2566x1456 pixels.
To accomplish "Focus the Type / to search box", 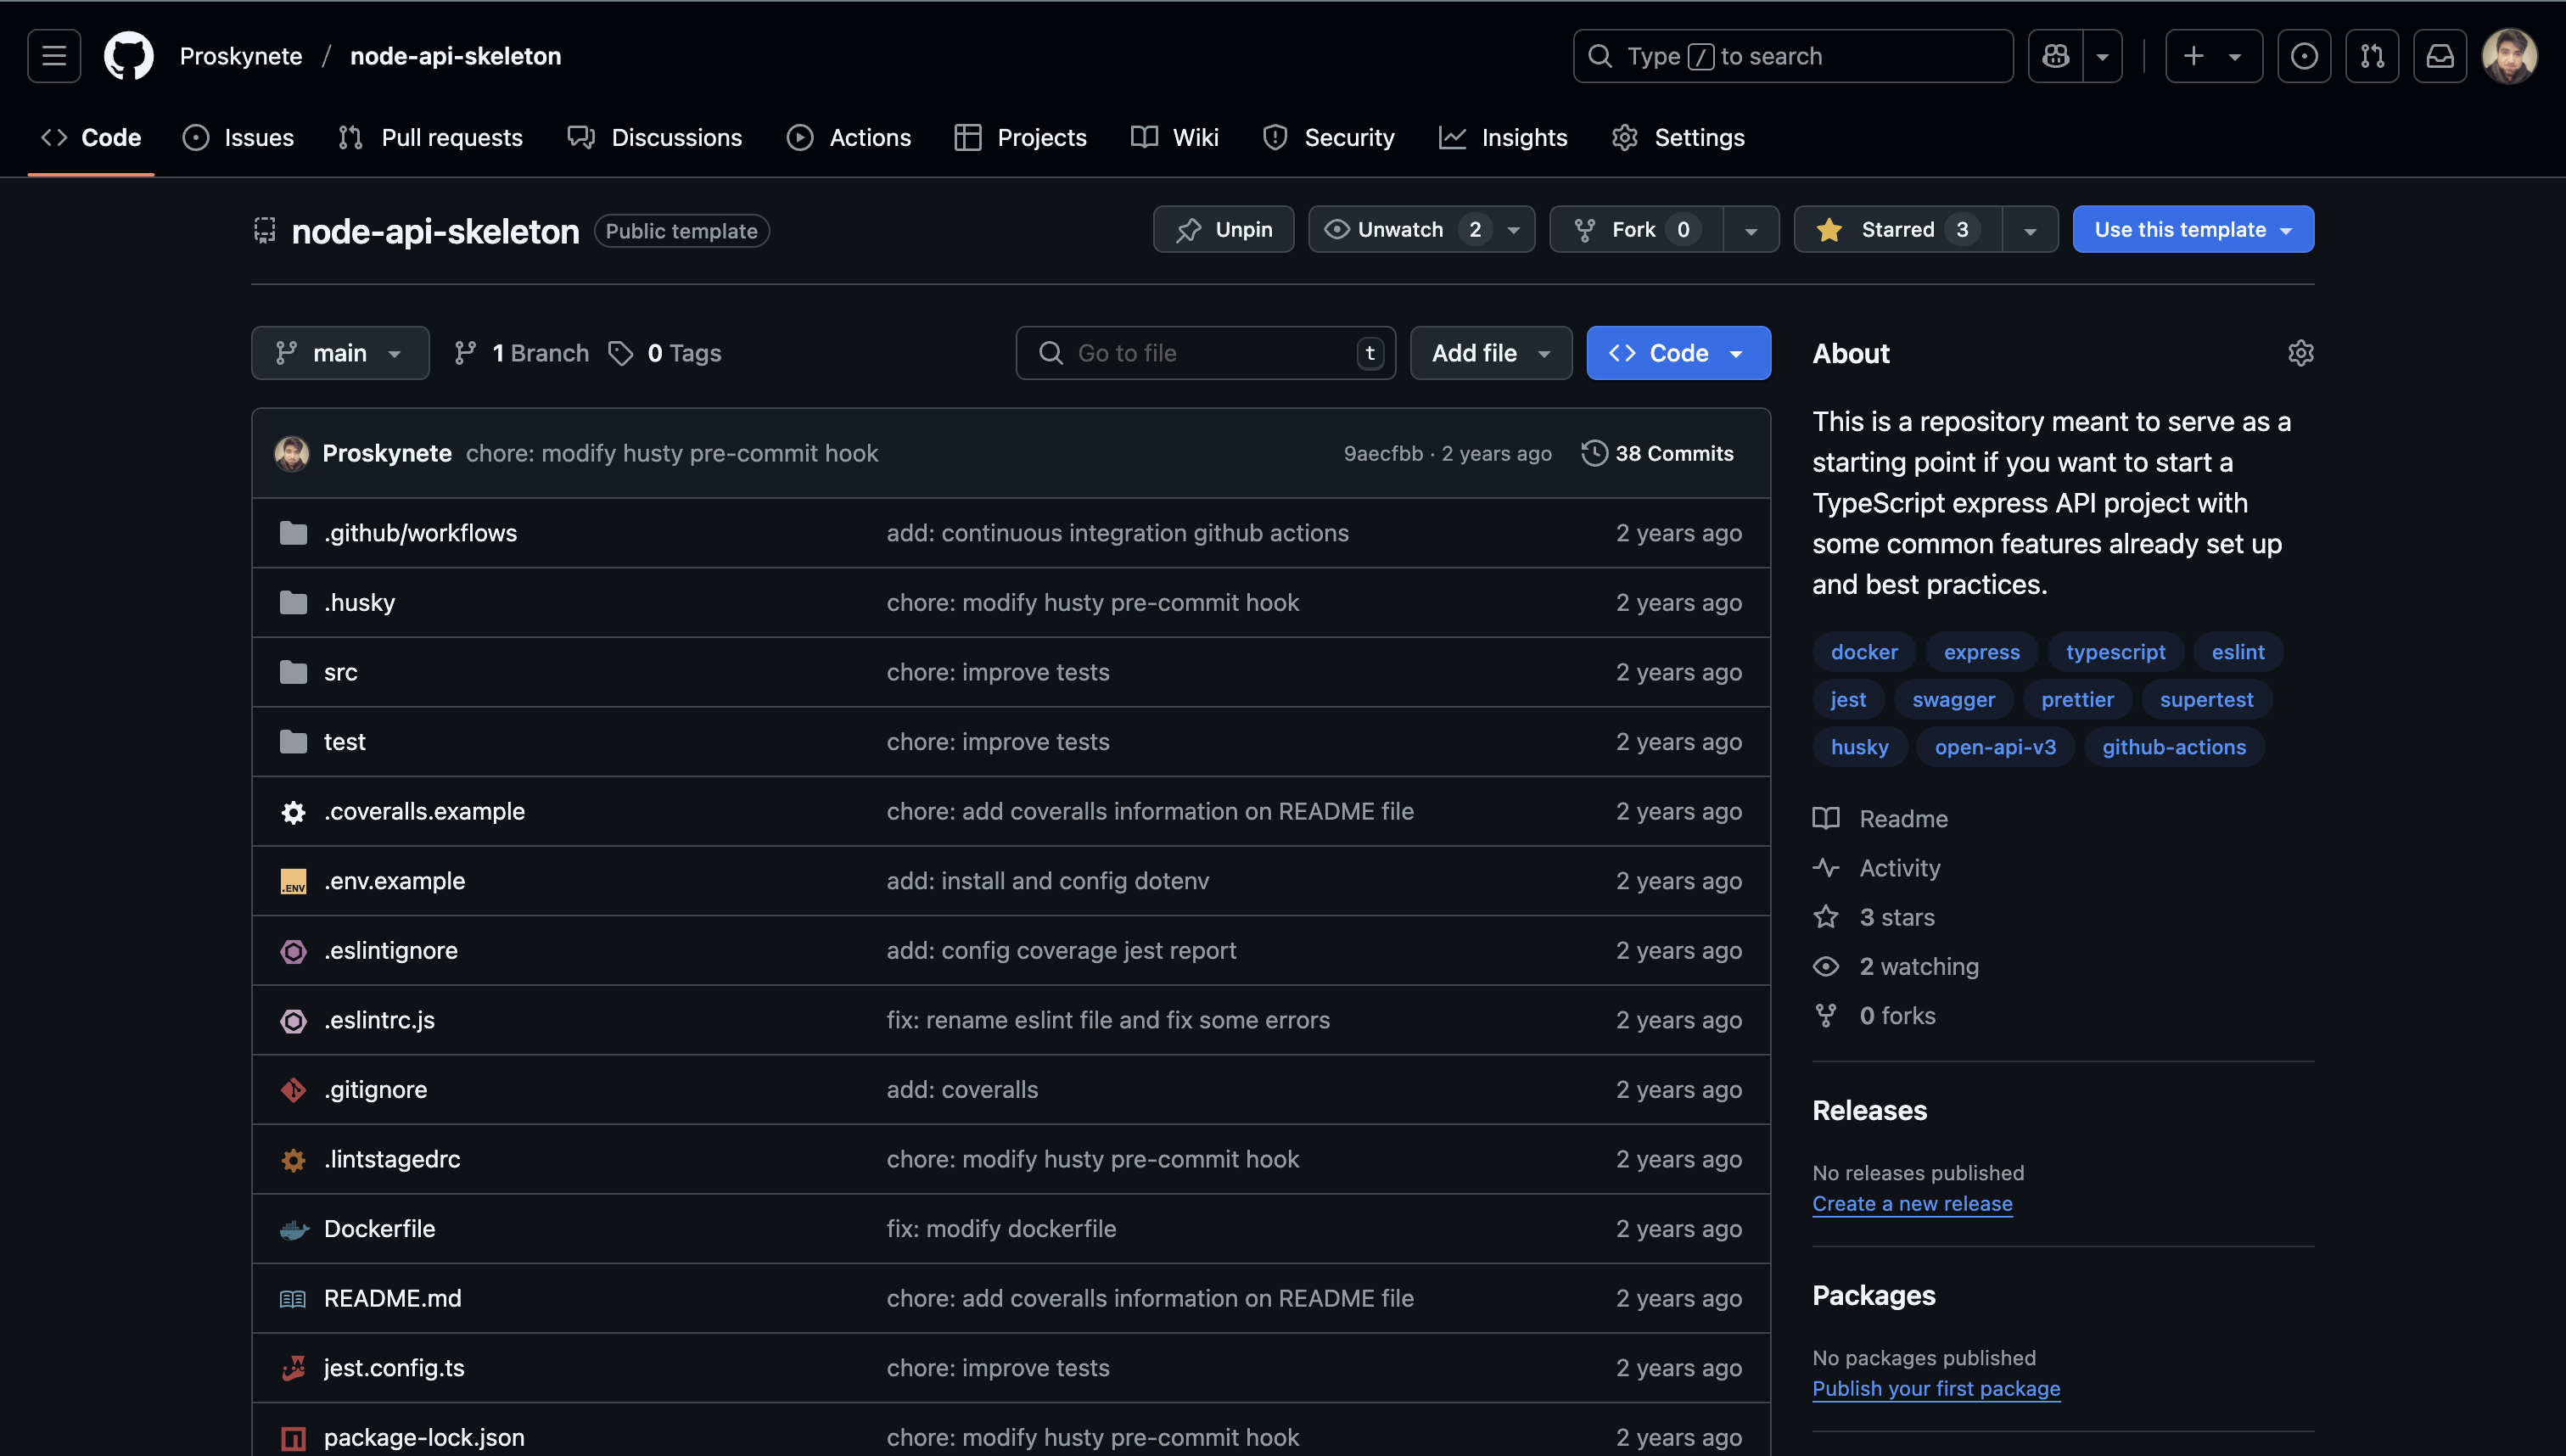I will click(1793, 56).
